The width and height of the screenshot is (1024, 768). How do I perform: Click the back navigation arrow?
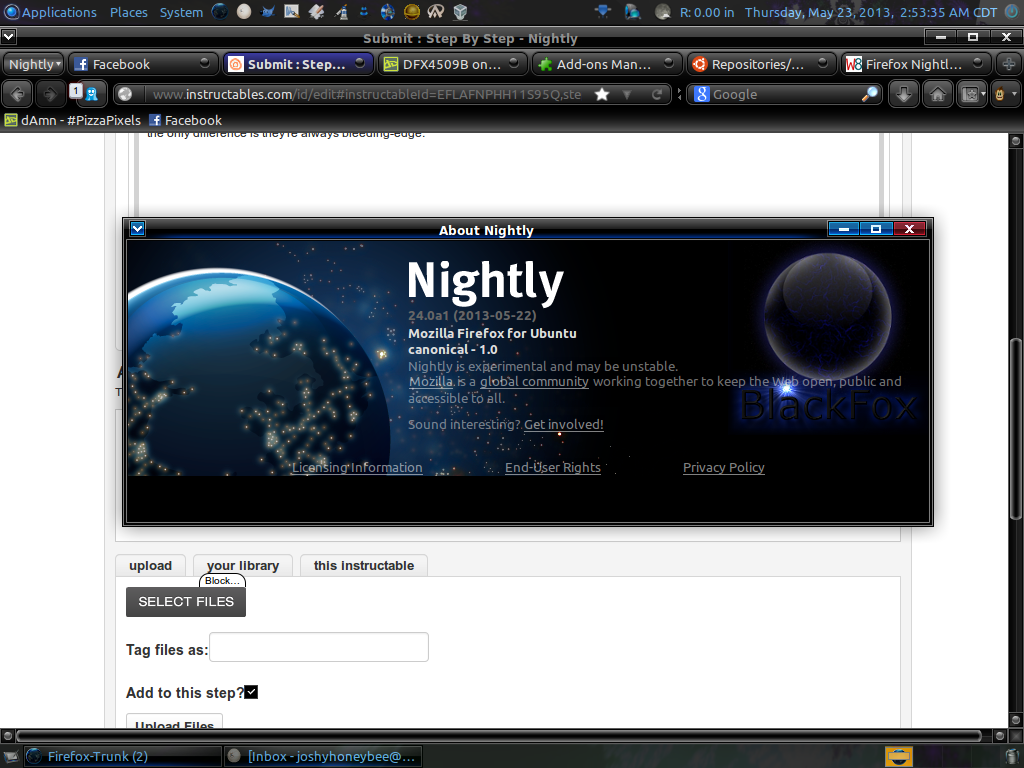17,94
